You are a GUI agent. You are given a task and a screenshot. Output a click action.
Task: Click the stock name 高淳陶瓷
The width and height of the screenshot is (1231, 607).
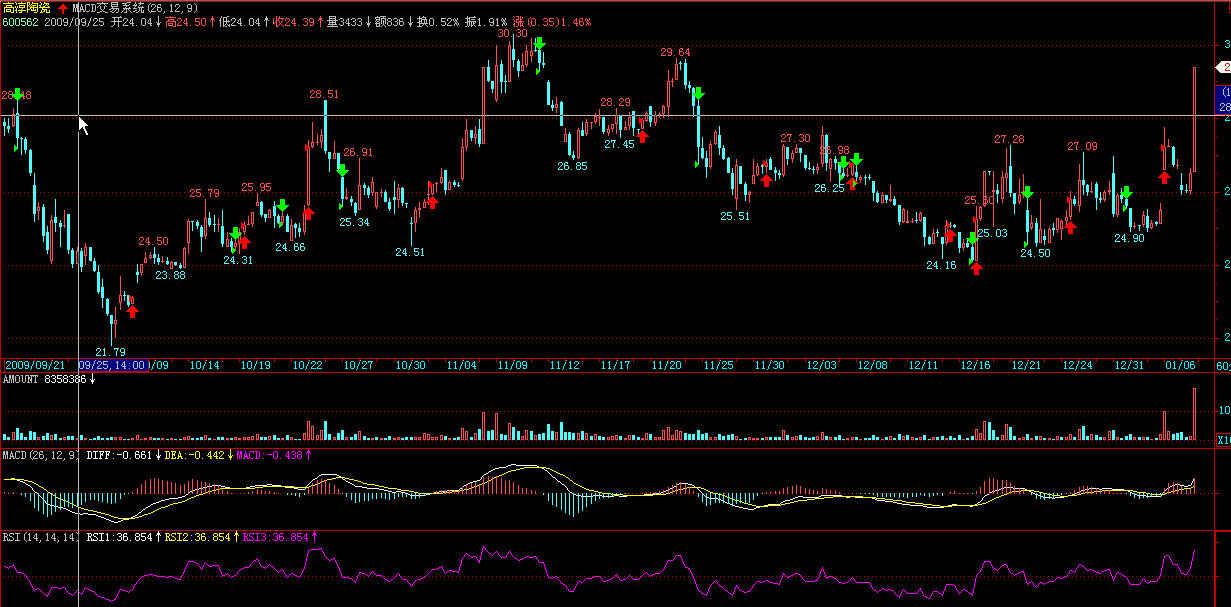coord(26,7)
